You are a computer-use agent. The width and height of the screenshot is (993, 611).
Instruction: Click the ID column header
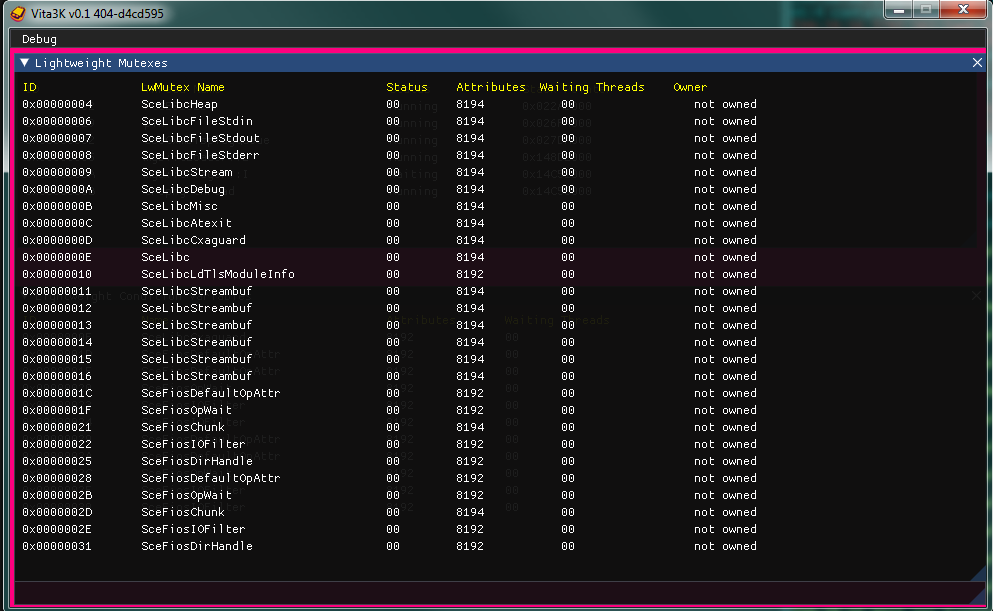point(30,87)
